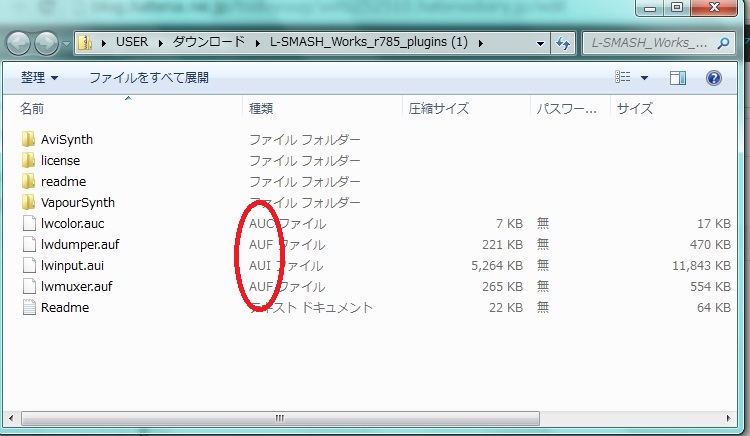Screen dimensions: 750x436
Task: Click 221 KB compressed size value
Action: click(502, 245)
